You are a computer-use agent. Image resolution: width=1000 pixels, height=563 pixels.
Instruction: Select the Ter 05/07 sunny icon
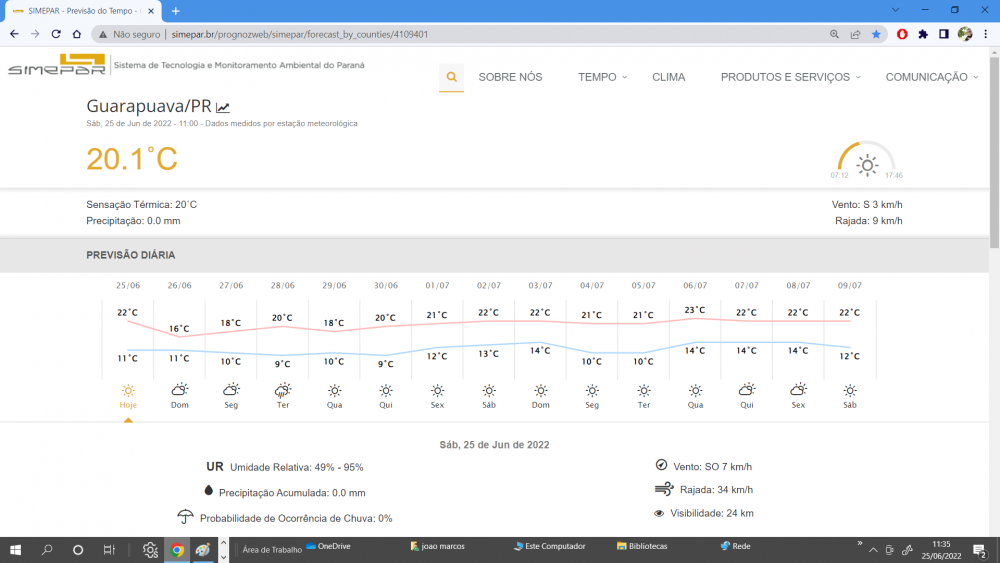(643, 390)
